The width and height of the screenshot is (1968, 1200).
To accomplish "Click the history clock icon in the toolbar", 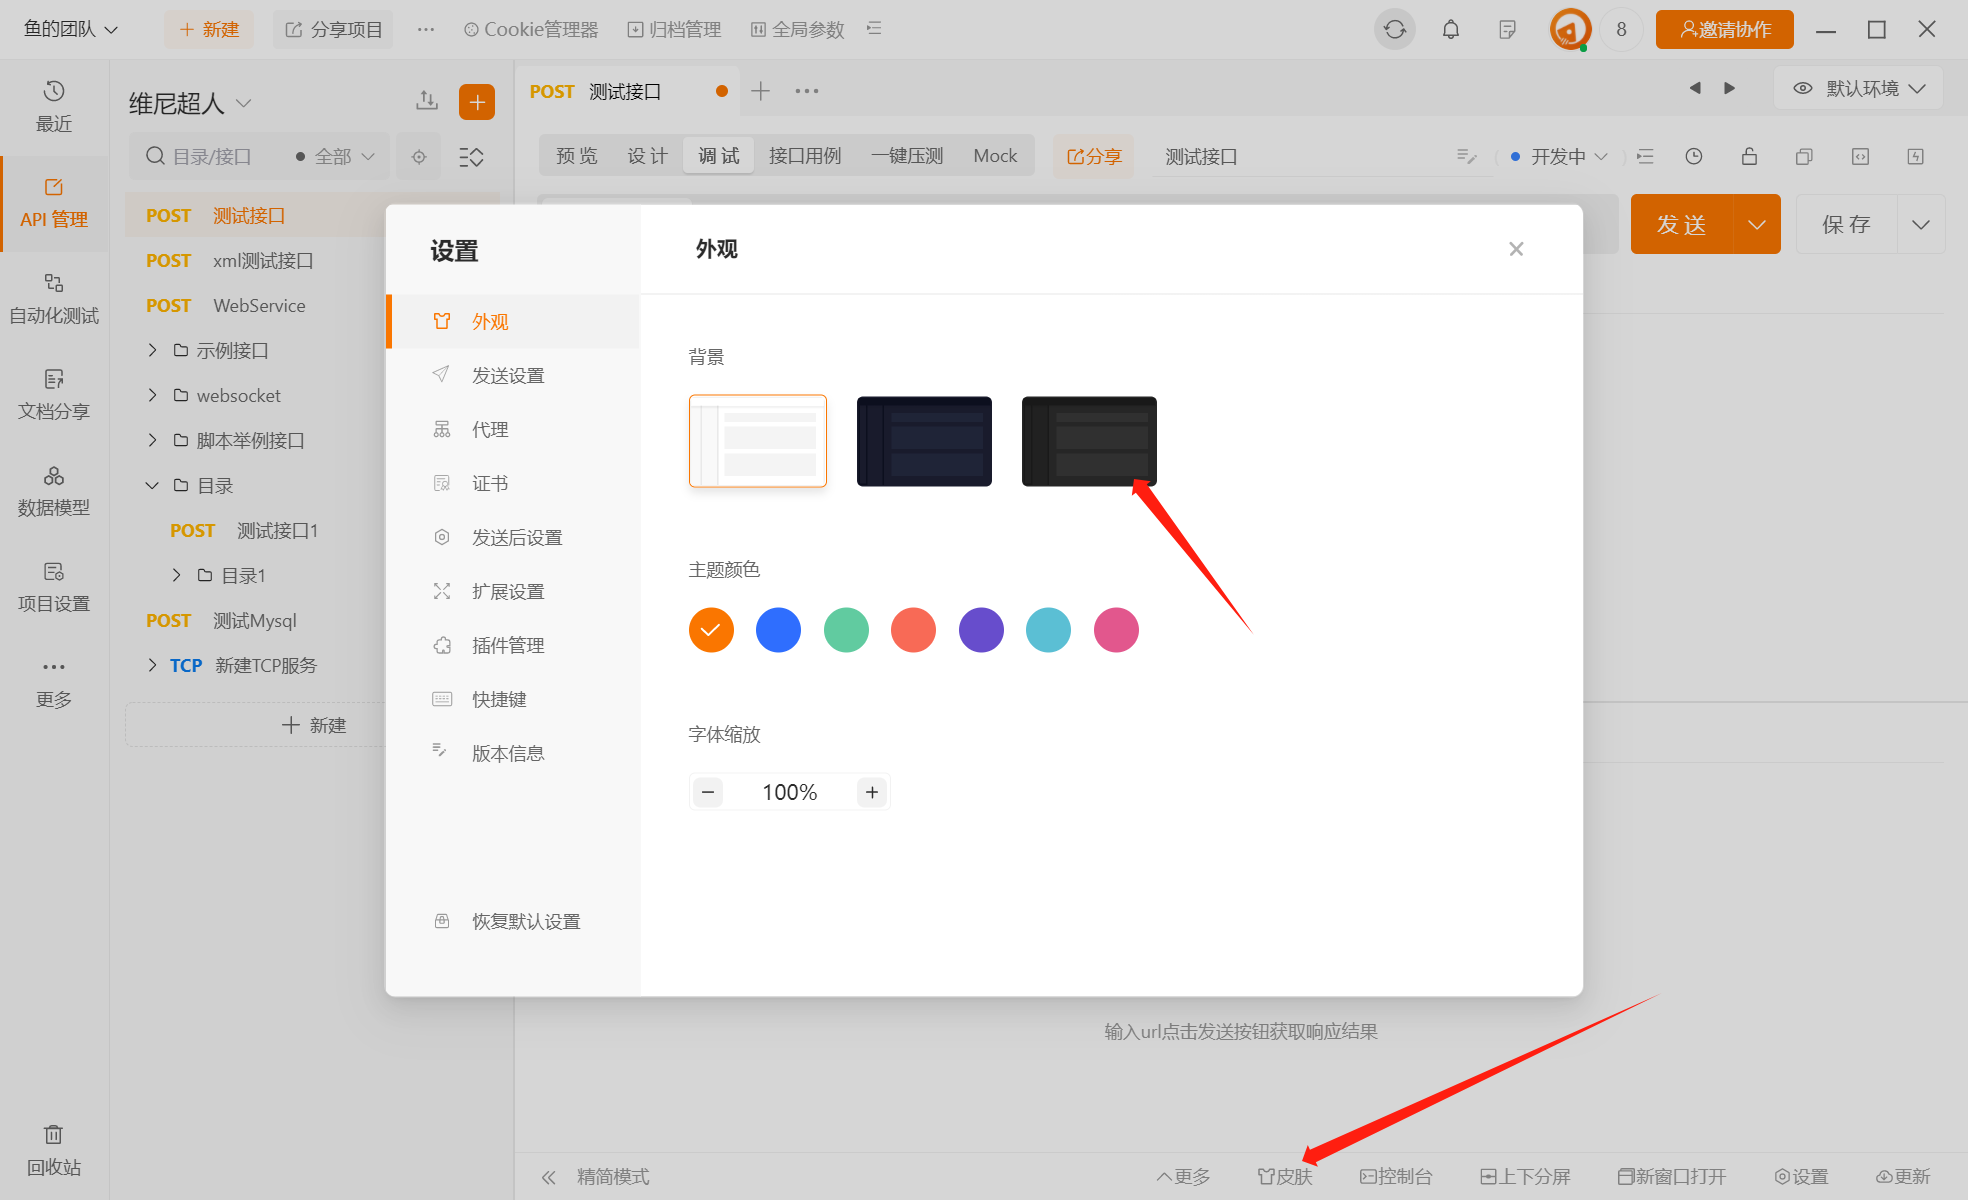I will 1694,156.
